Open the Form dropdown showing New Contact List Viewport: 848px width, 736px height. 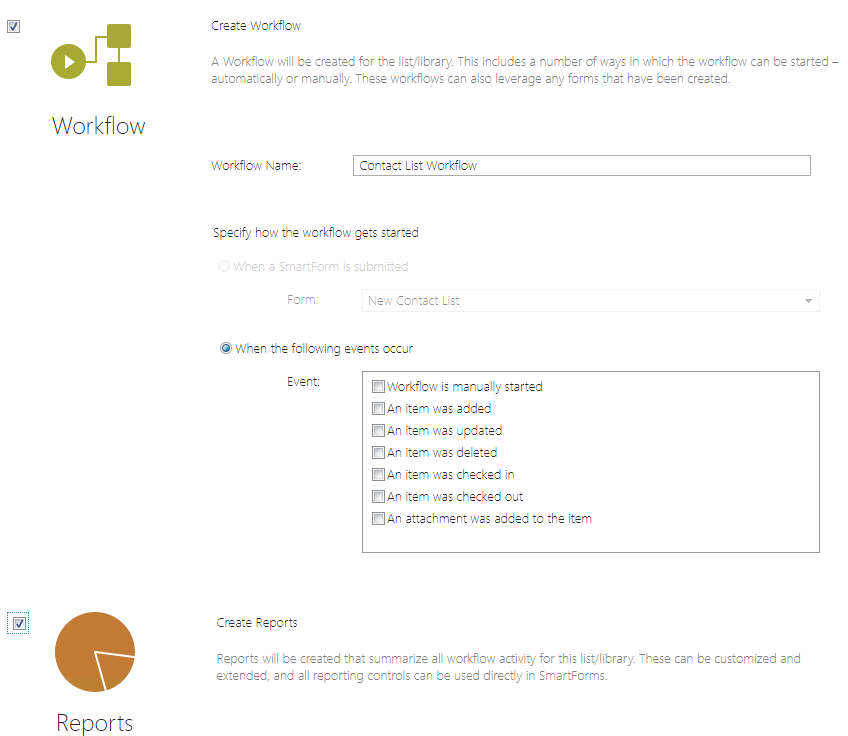(x=591, y=301)
